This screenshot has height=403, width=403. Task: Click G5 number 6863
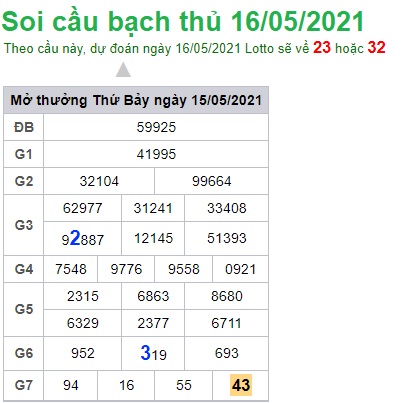[153, 296]
